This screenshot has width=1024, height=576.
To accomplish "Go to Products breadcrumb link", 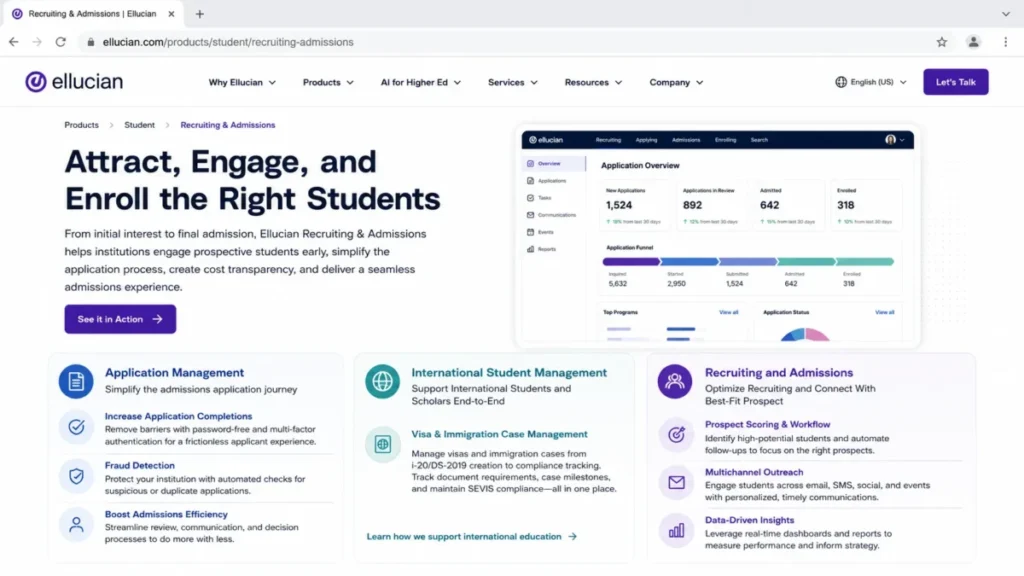I will [x=82, y=125].
